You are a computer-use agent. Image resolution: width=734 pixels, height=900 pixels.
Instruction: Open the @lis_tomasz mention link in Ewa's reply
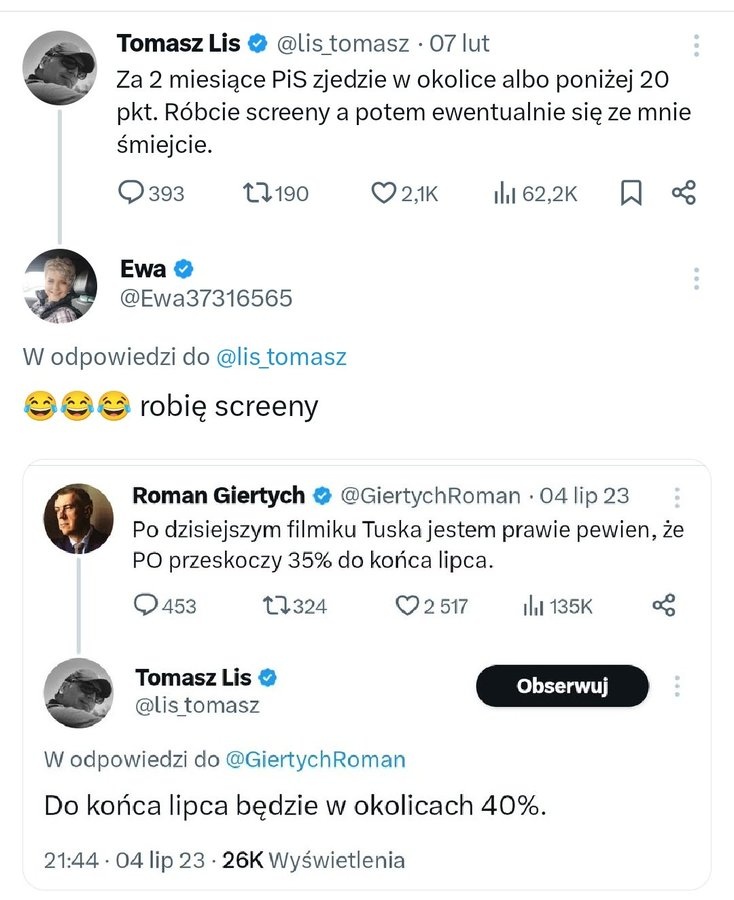coord(281,356)
